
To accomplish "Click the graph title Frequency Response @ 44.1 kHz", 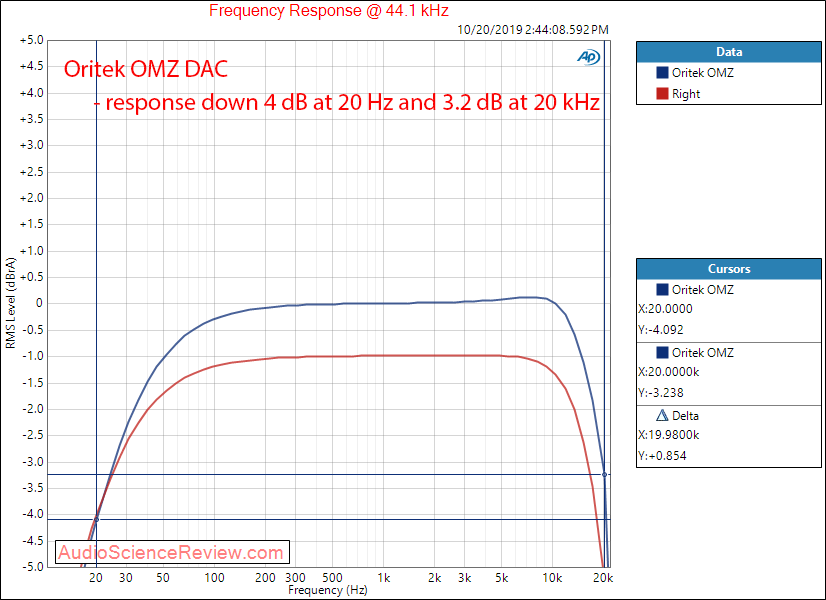I will tap(329, 10).
